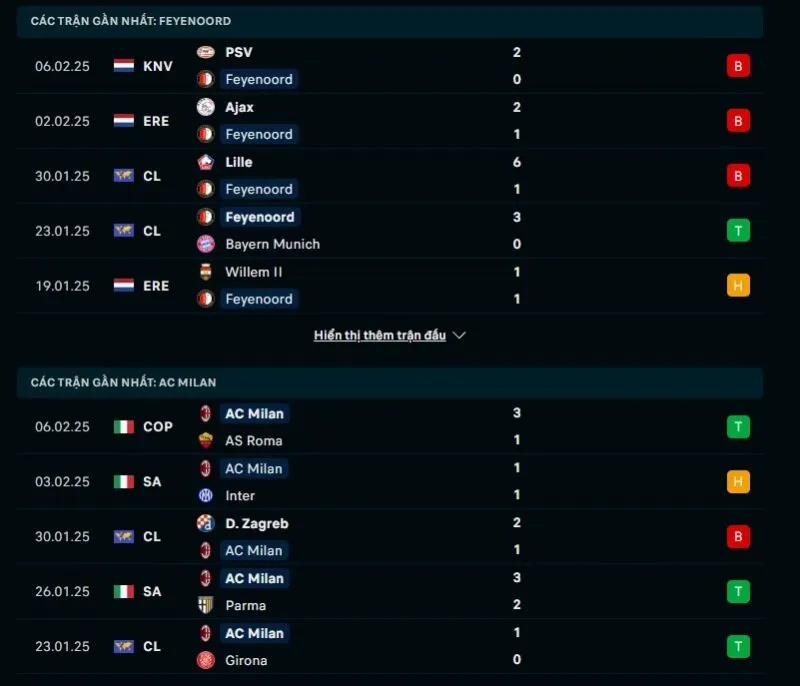Click the AC Milan underlined team name
The width and height of the screenshot is (800, 686).
254,413
